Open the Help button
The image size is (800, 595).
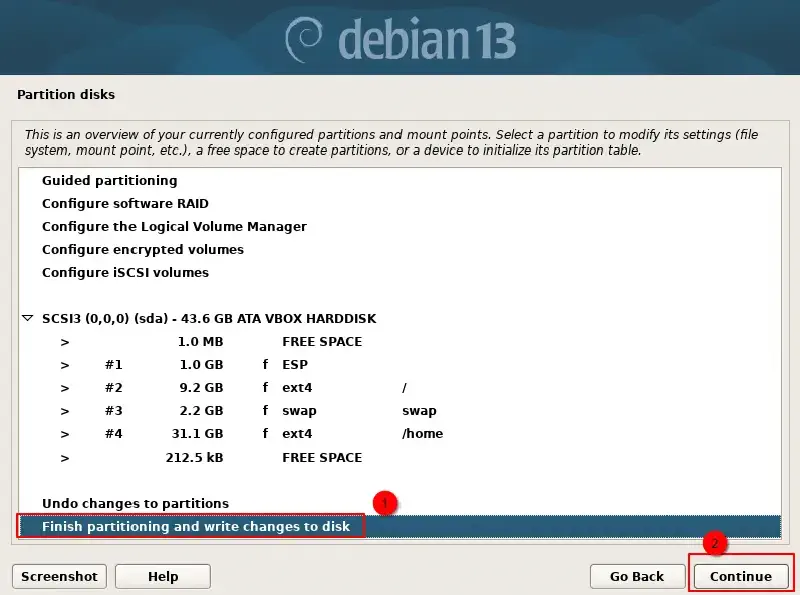click(162, 576)
